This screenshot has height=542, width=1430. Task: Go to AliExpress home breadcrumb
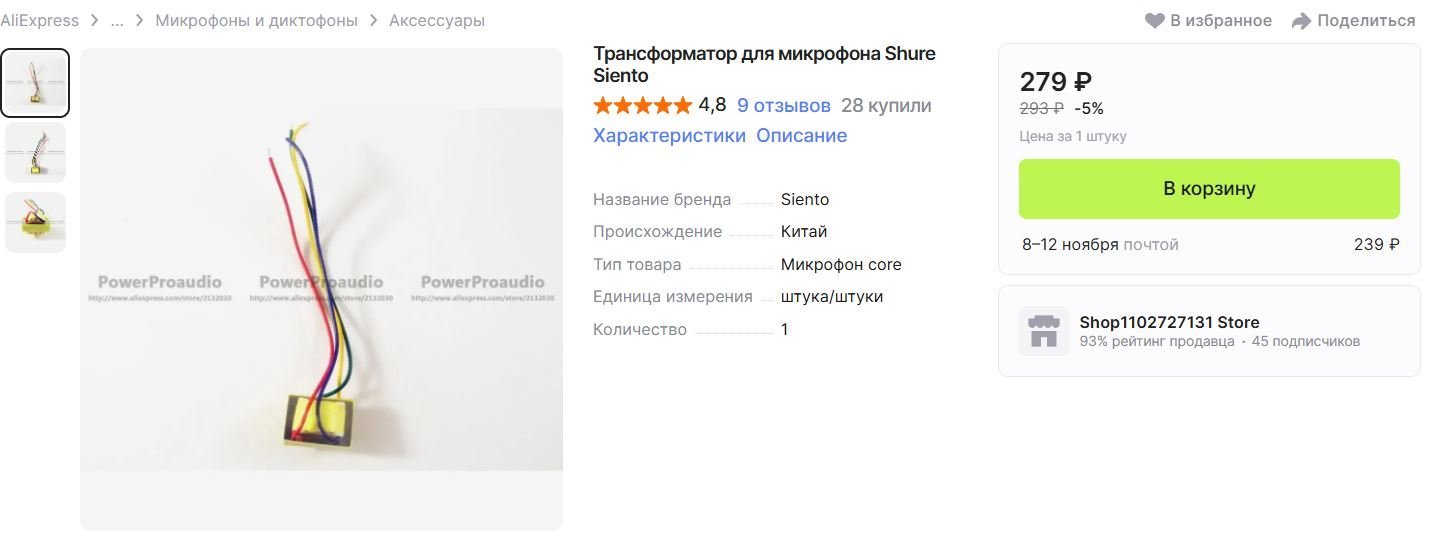[x=39, y=20]
